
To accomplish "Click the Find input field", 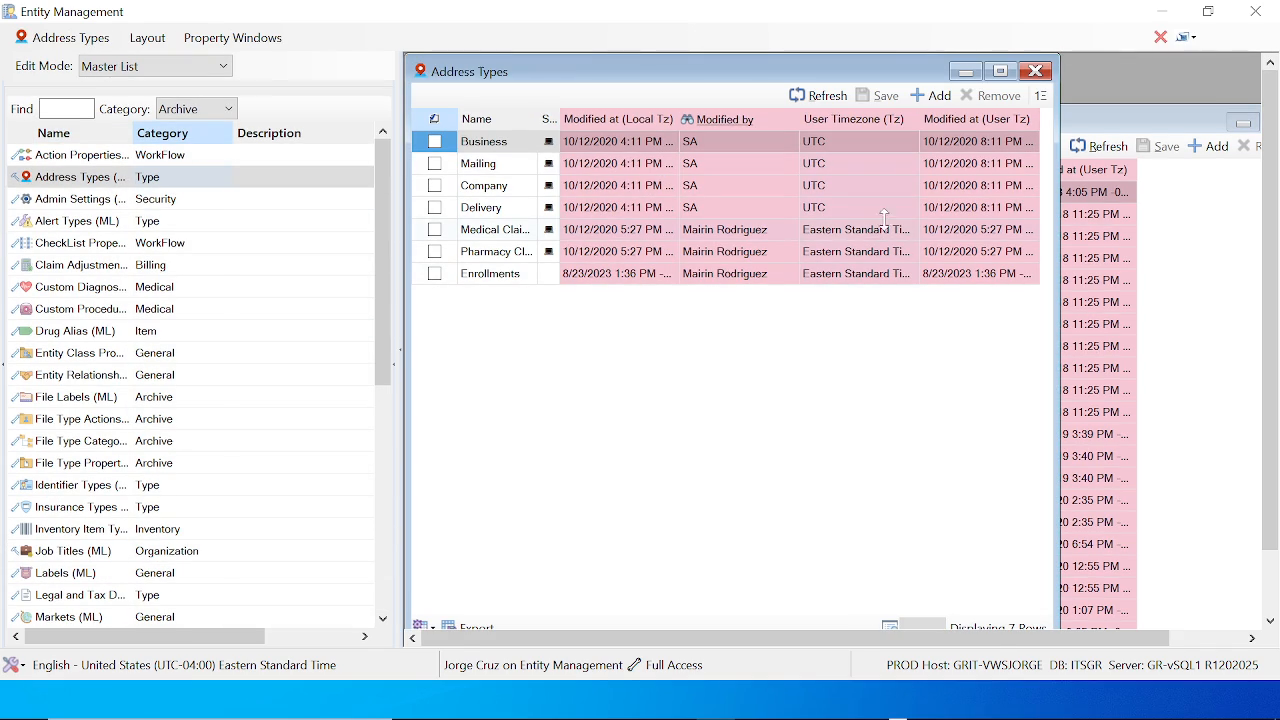I will 66,109.
